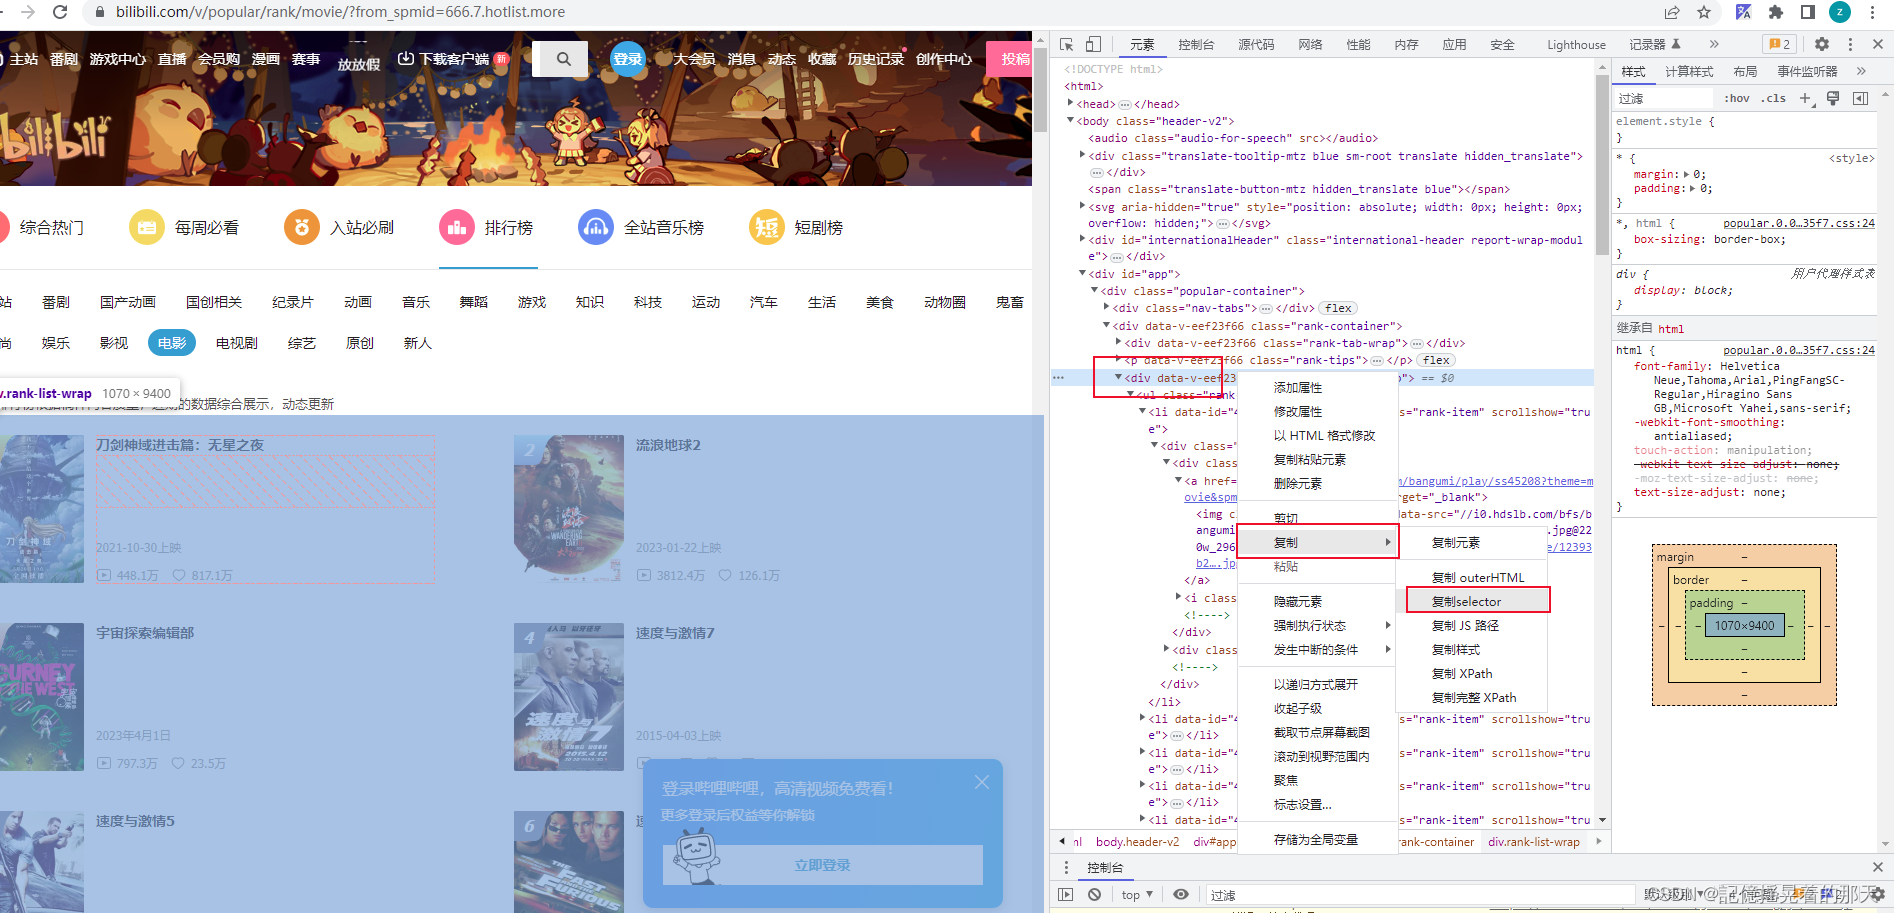Open the 入站必刷 icon
Image resolution: width=1894 pixels, height=913 pixels.
point(301,227)
